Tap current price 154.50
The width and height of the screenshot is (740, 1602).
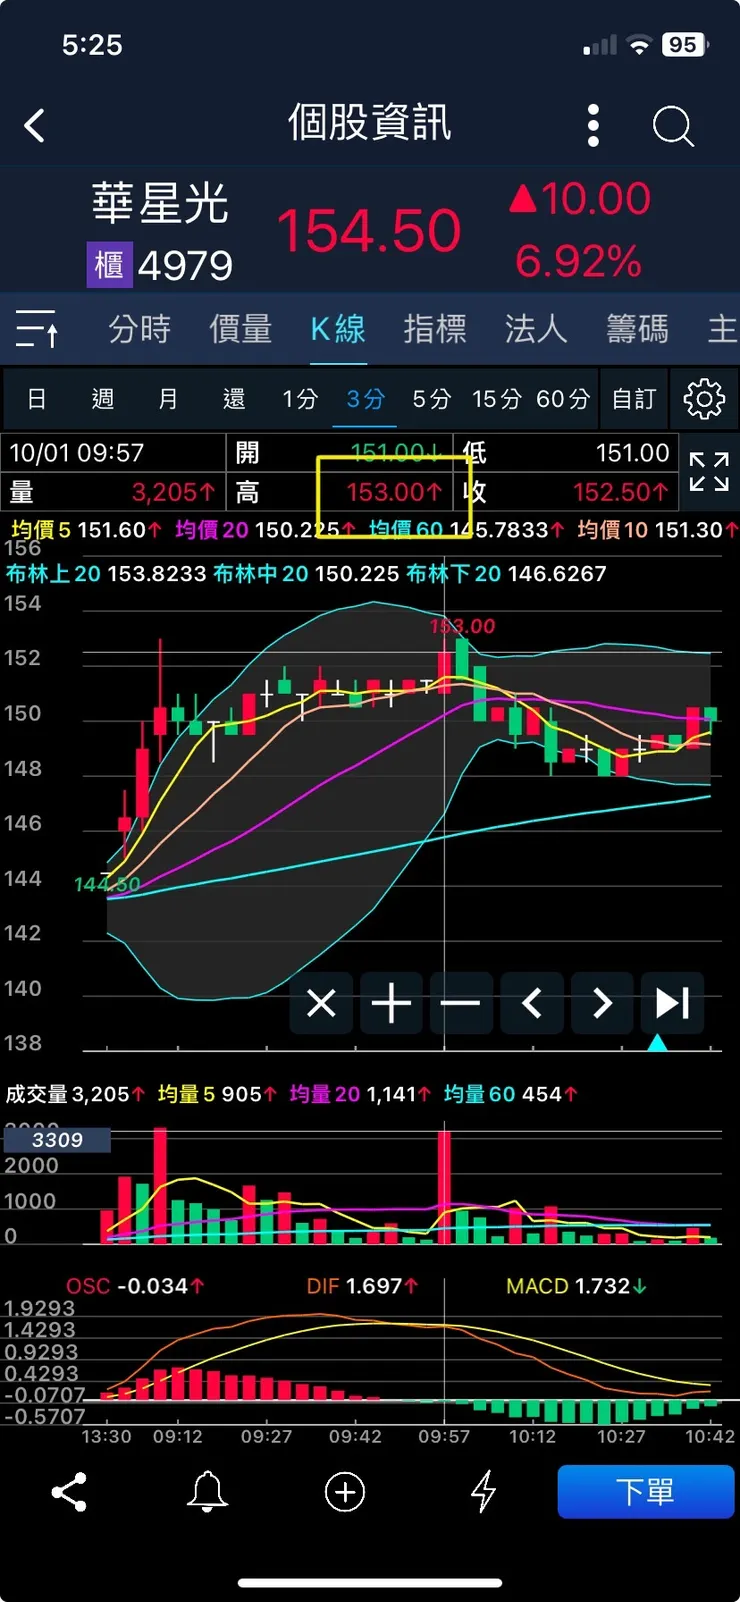369,231
